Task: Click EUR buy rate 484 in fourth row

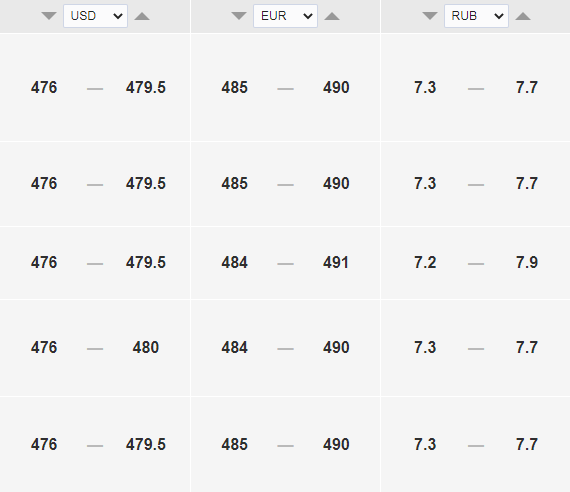Action: click(234, 348)
